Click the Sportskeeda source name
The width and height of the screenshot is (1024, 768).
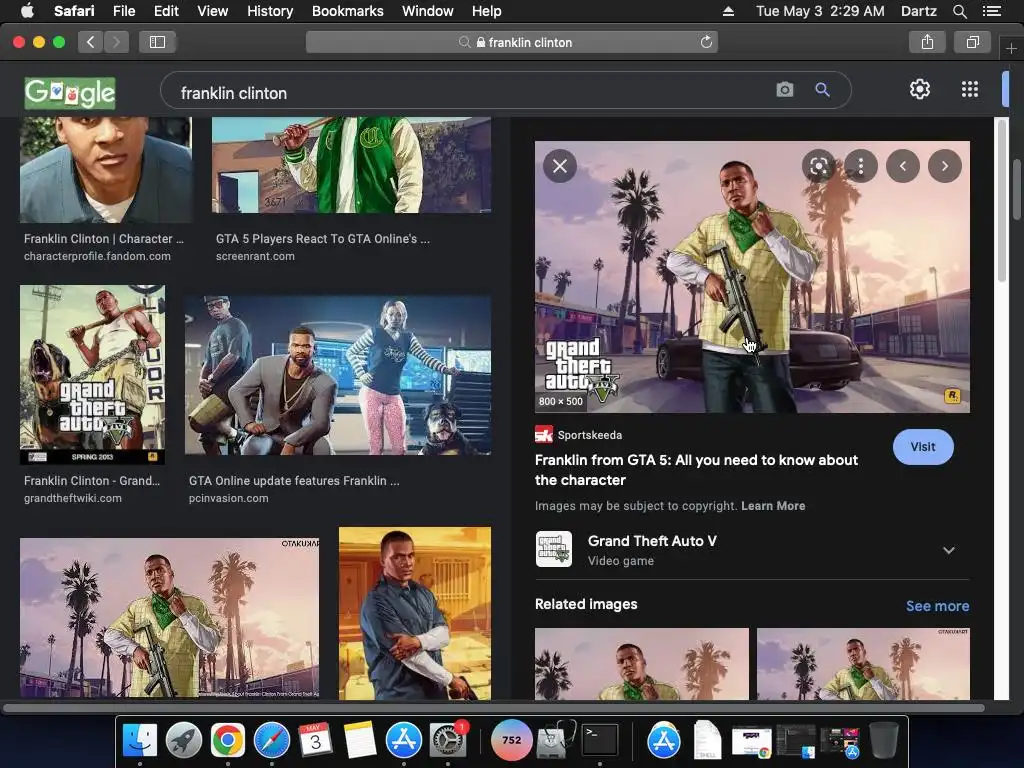pyautogui.click(x=590, y=435)
